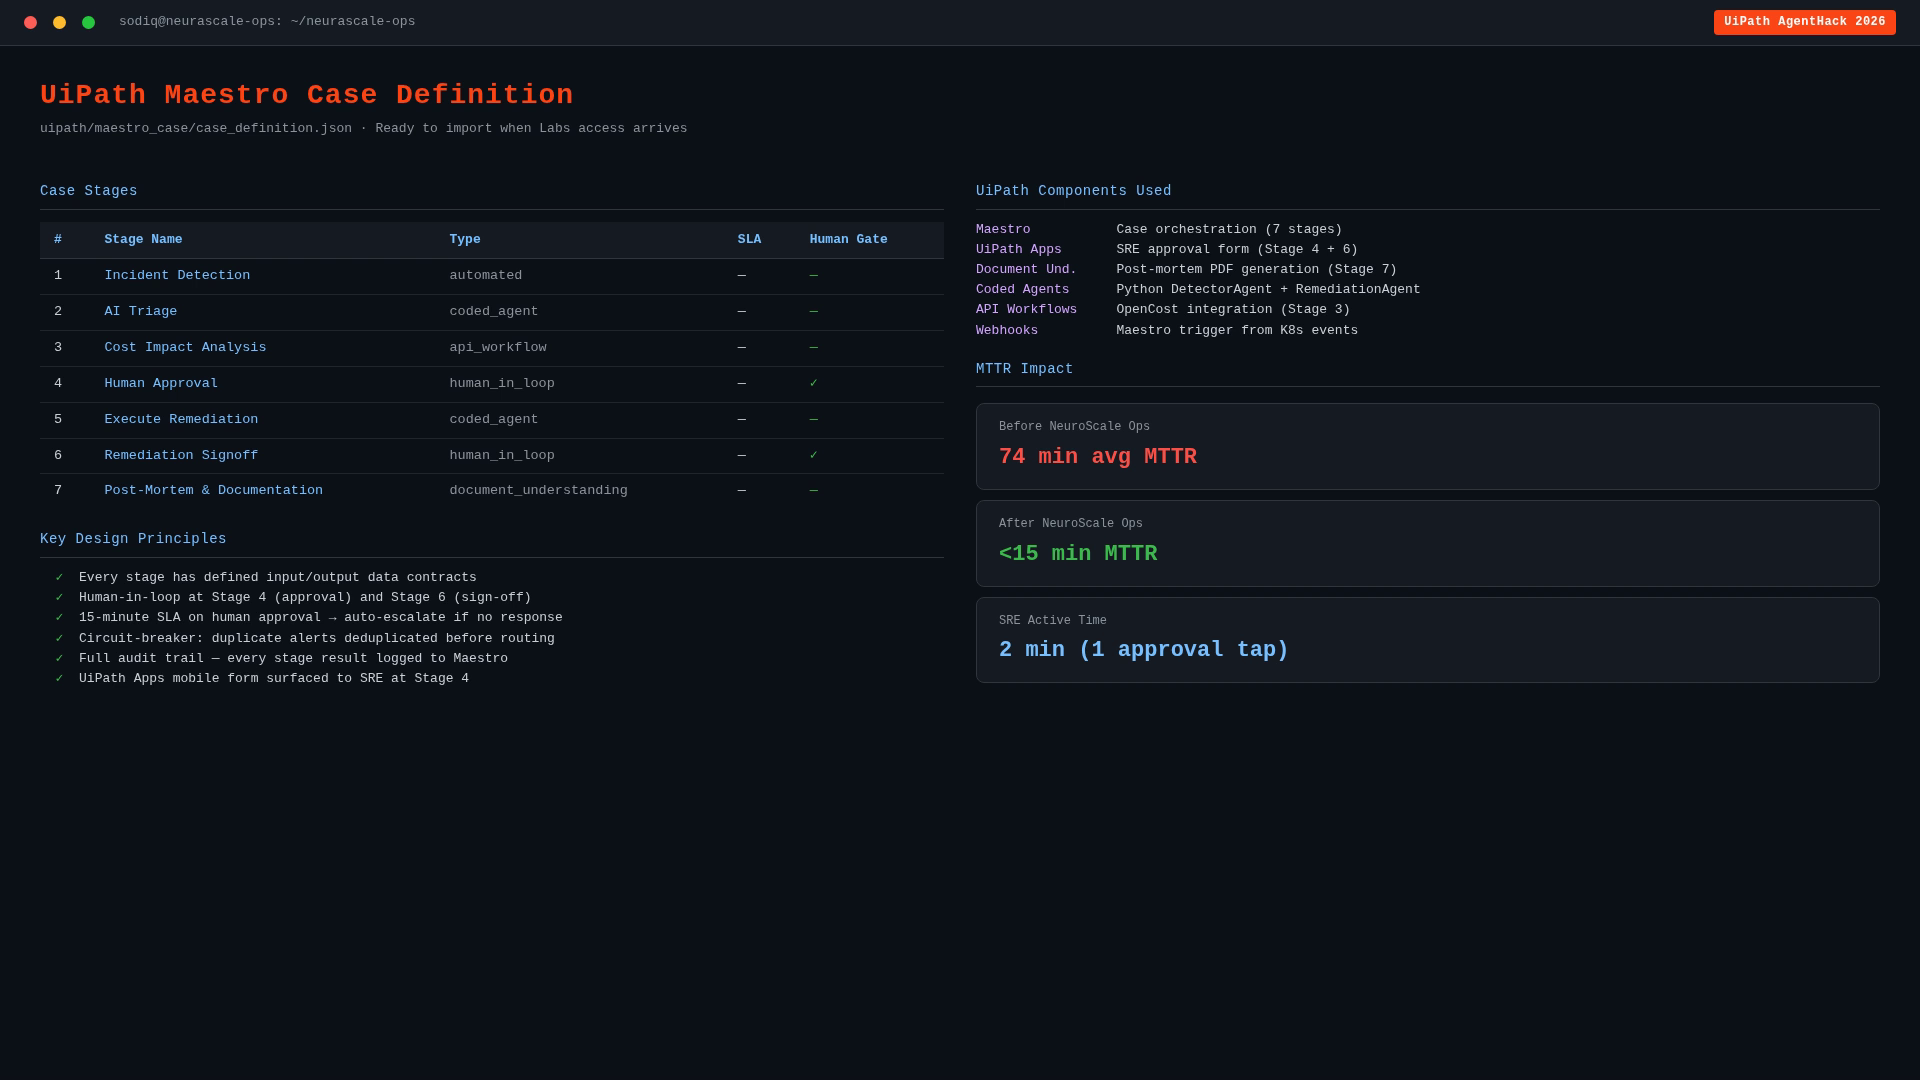Click the api_workflow type cell

point(497,348)
